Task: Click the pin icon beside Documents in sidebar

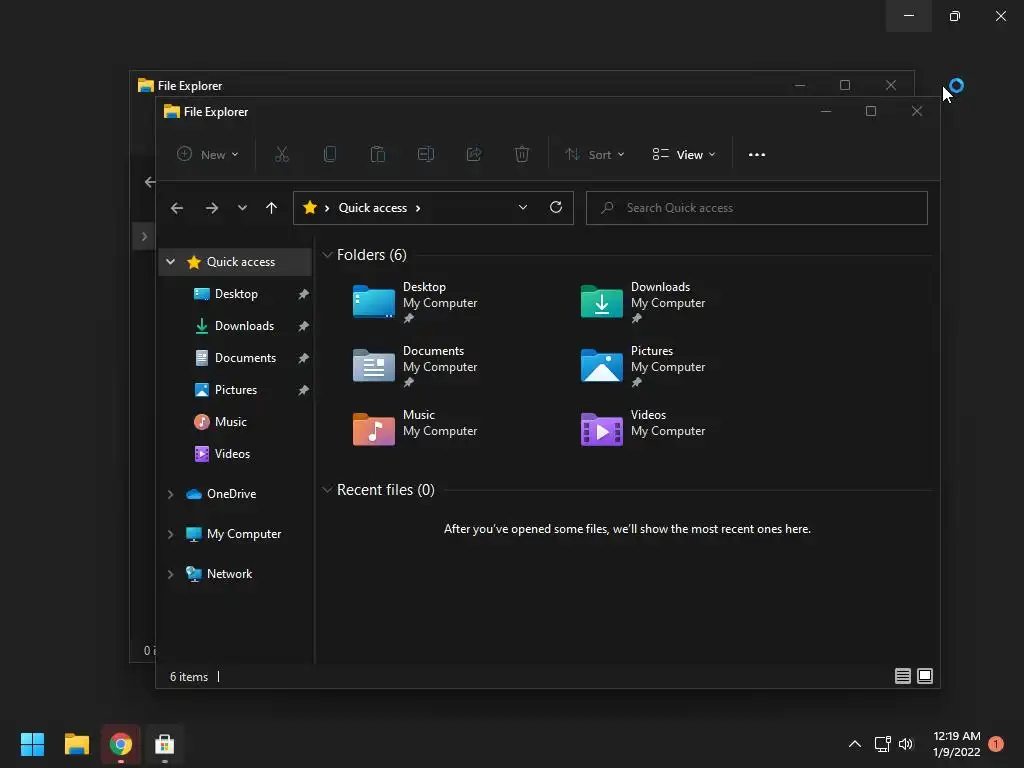Action: [303, 358]
